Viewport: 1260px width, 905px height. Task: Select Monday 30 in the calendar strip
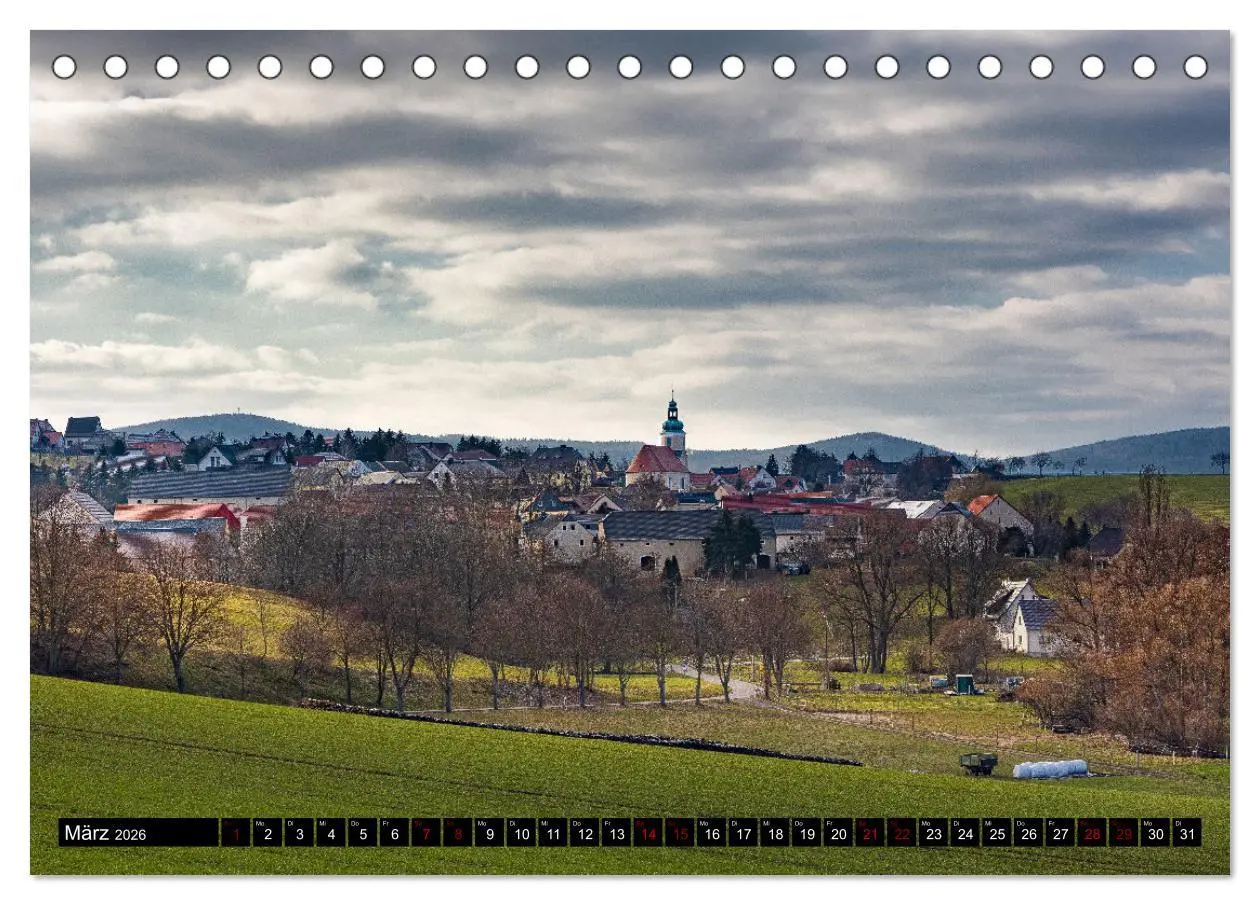(1156, 833)
